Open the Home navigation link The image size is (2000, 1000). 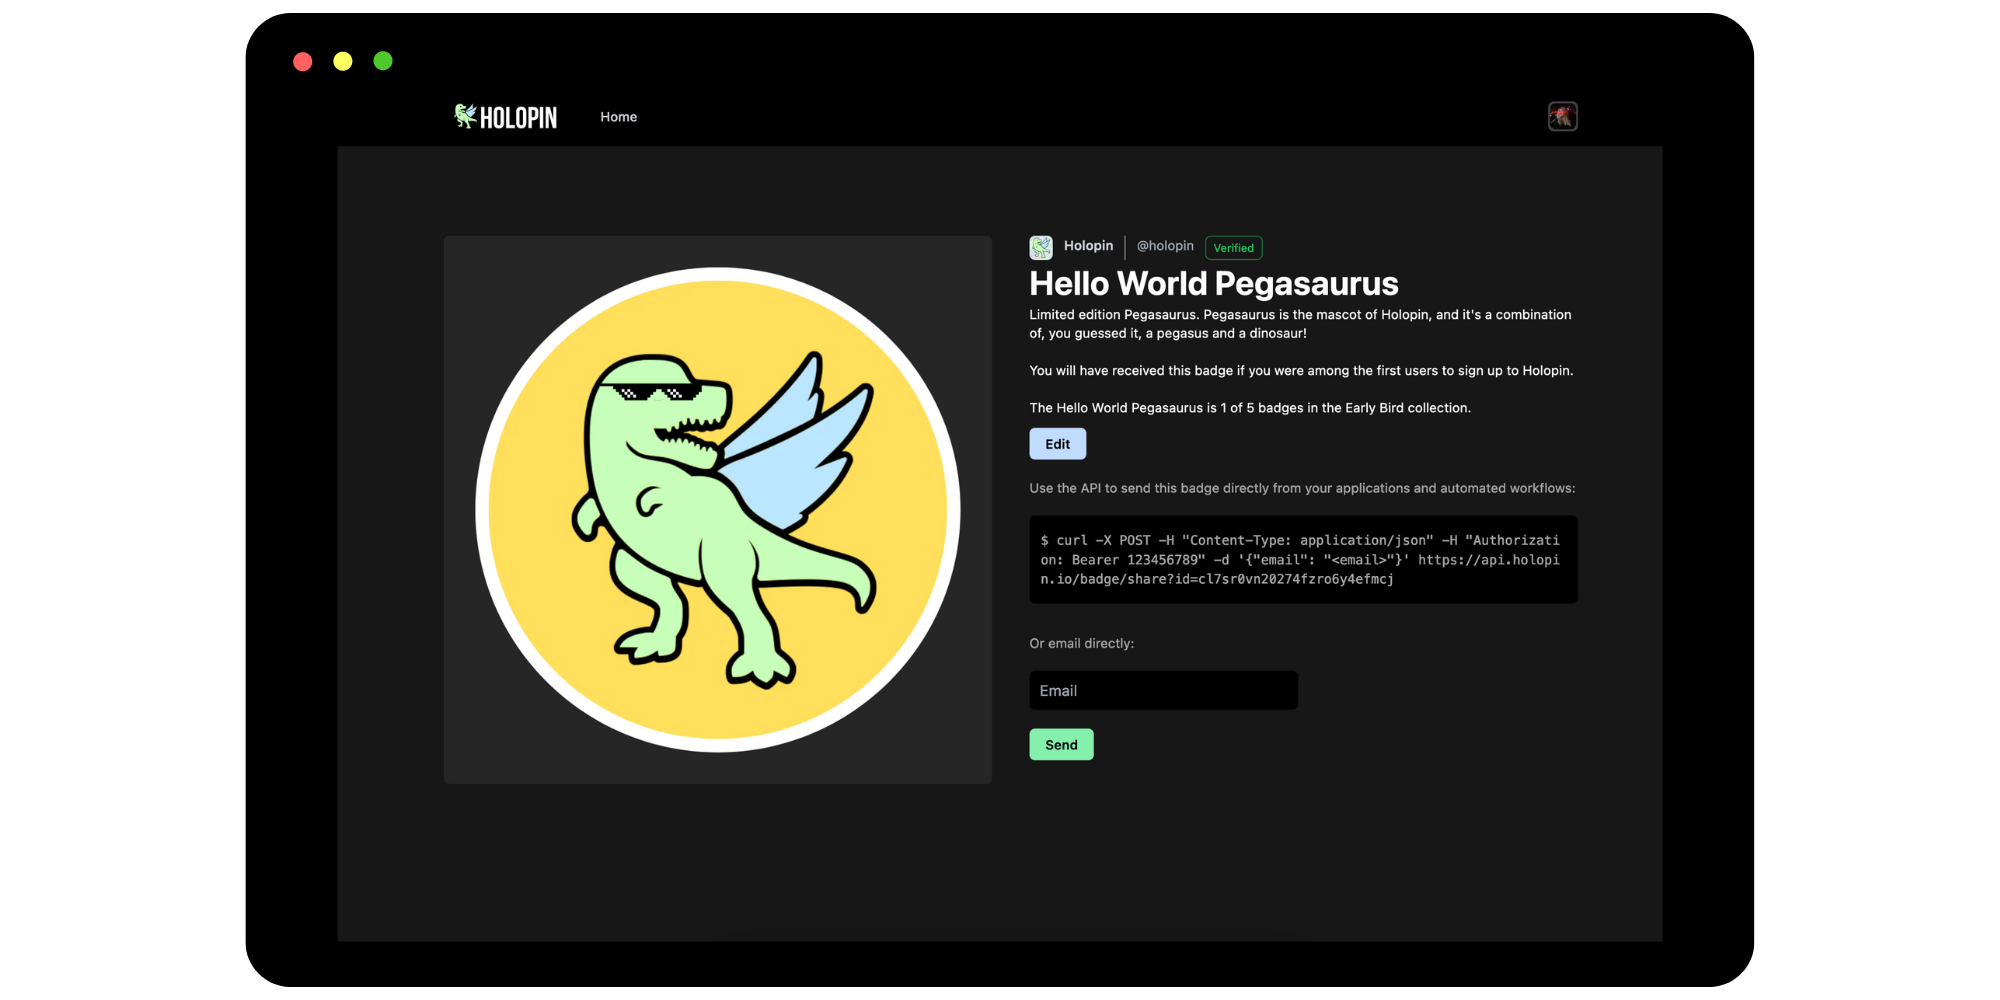point(618,117)
